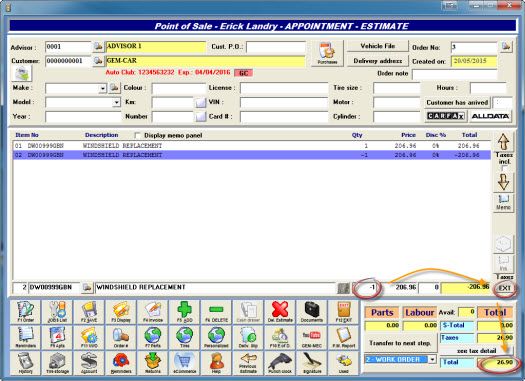Open the Documents briefcase icon

click(312, 312)
